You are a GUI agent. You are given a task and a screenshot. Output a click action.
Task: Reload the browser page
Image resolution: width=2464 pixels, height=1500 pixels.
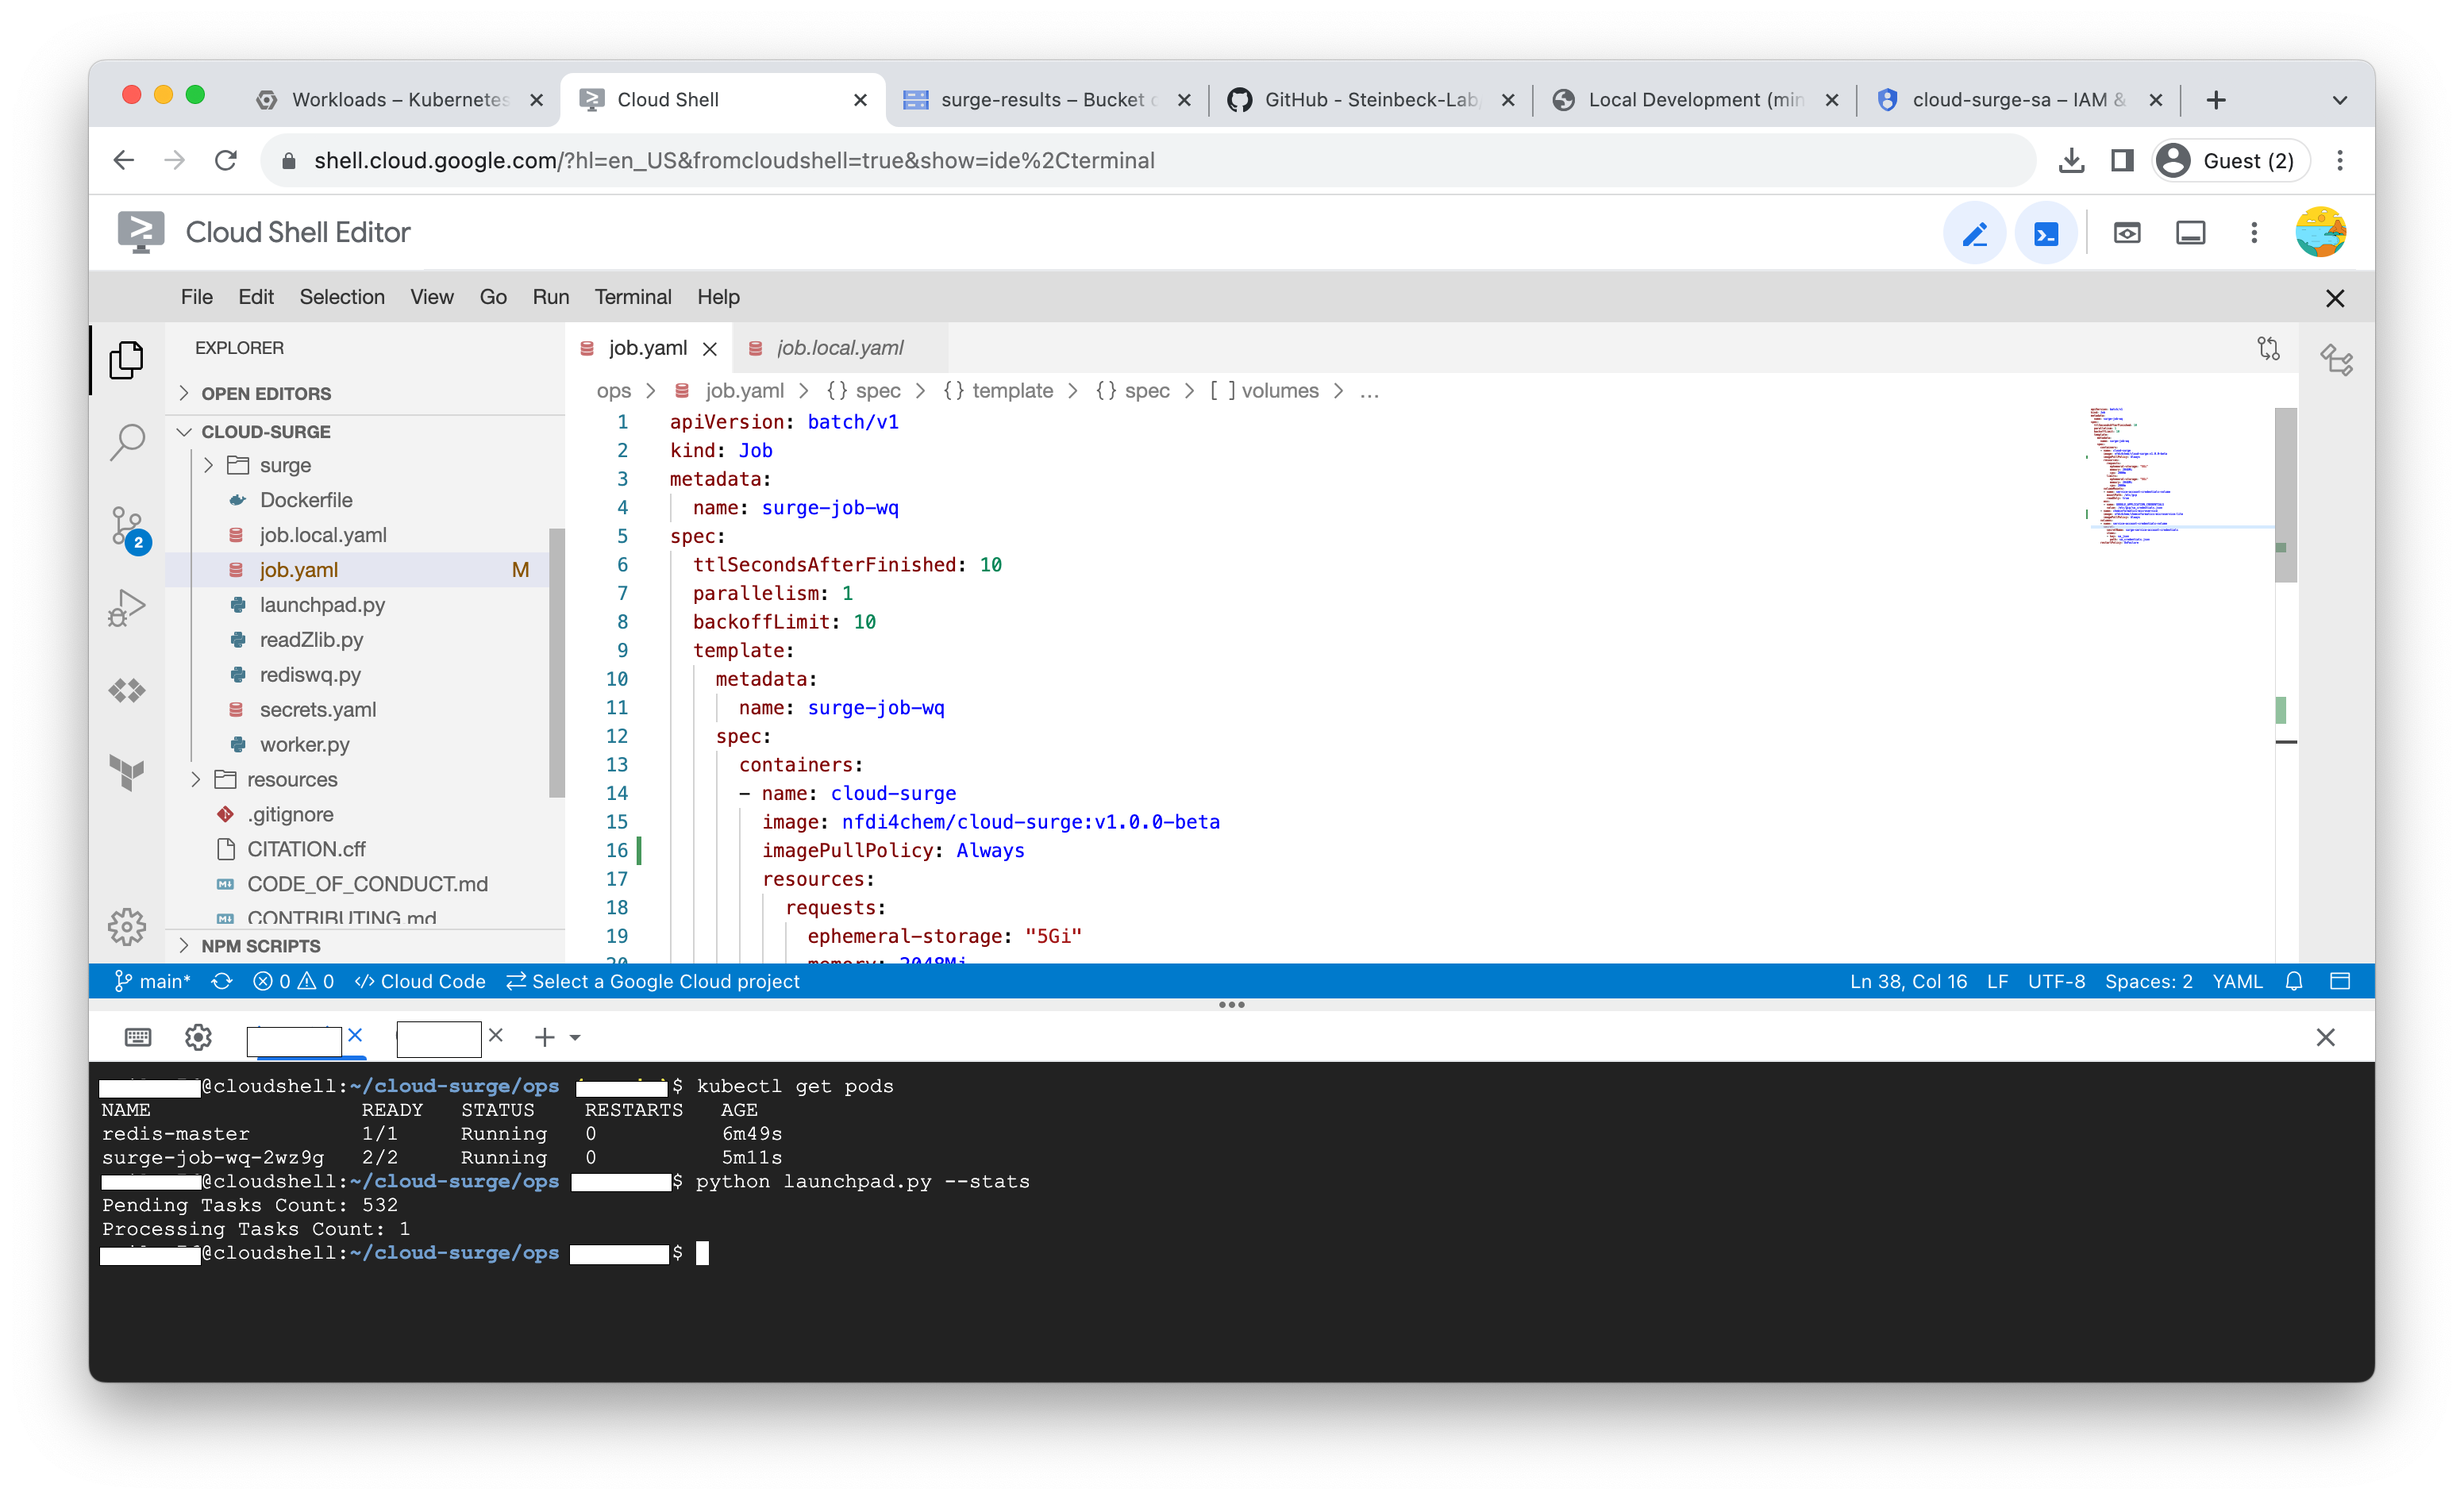[227, 160]
